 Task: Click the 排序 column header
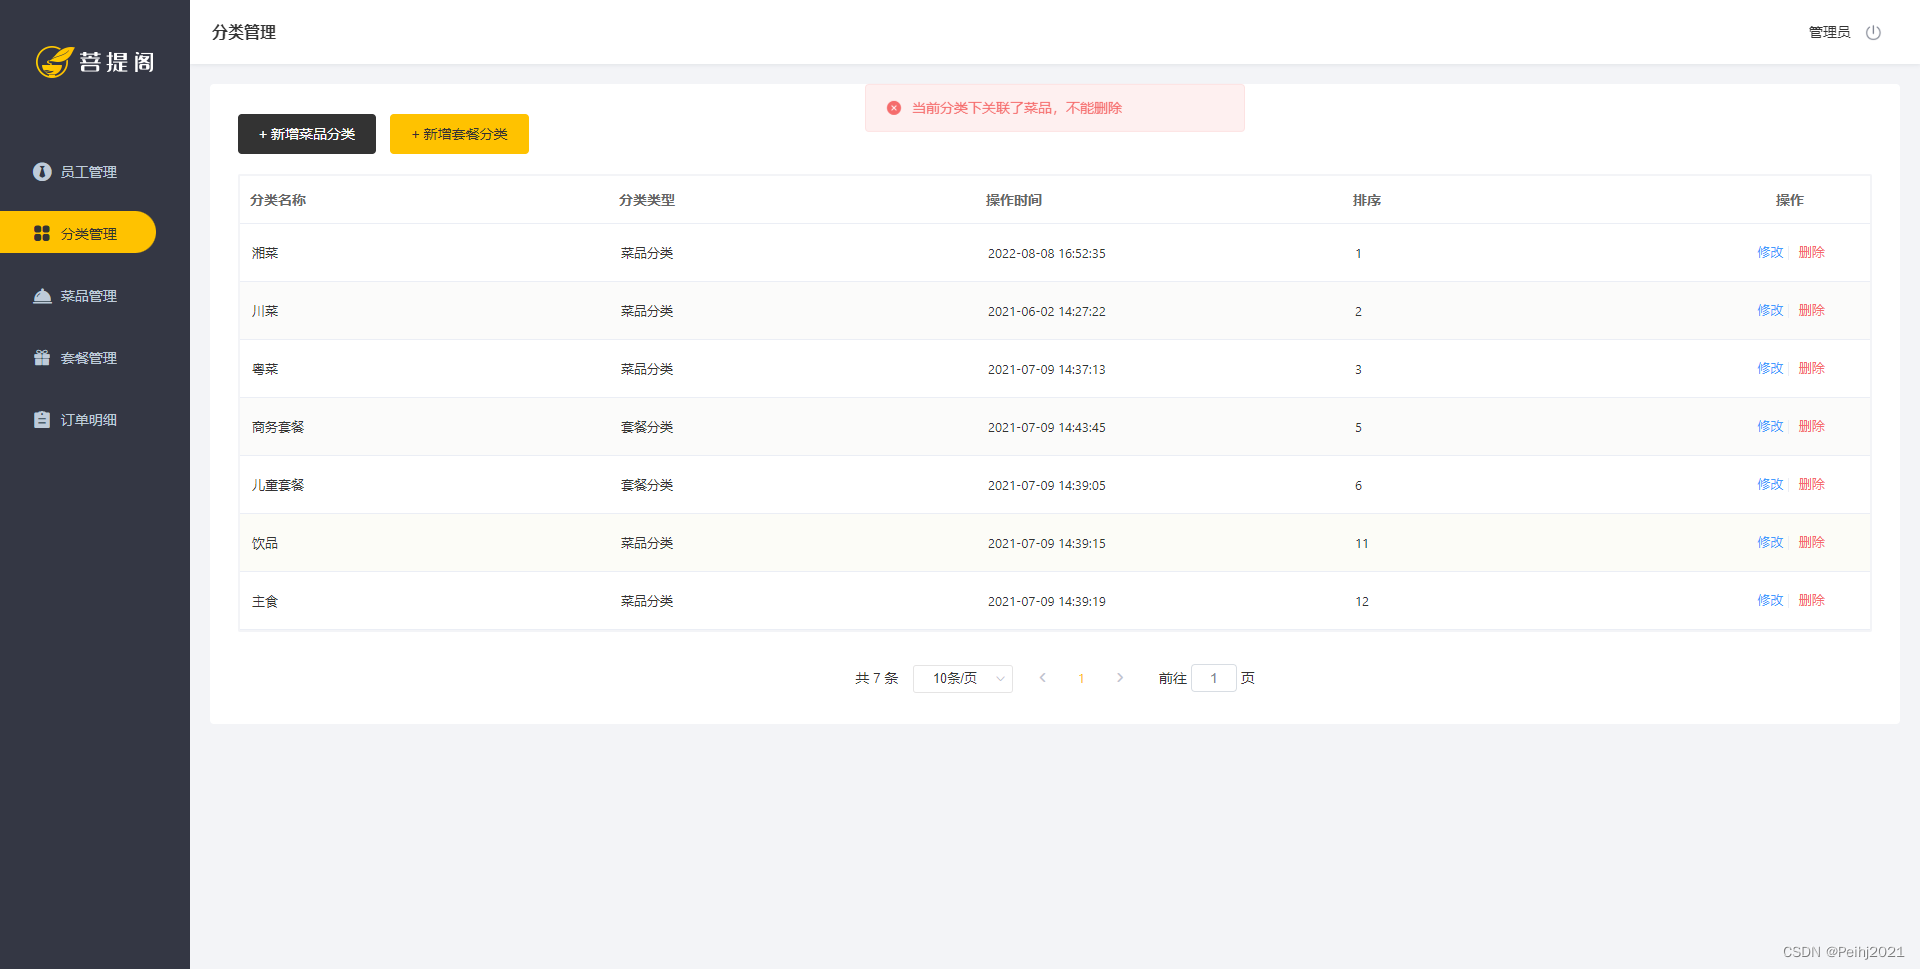point(1367,200)
